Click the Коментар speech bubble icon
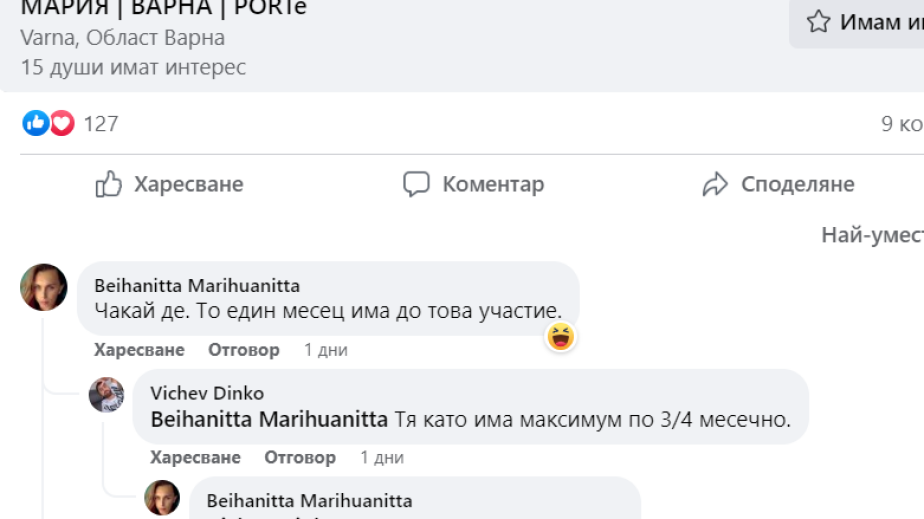The image size is (924, 519). (416, 184)
